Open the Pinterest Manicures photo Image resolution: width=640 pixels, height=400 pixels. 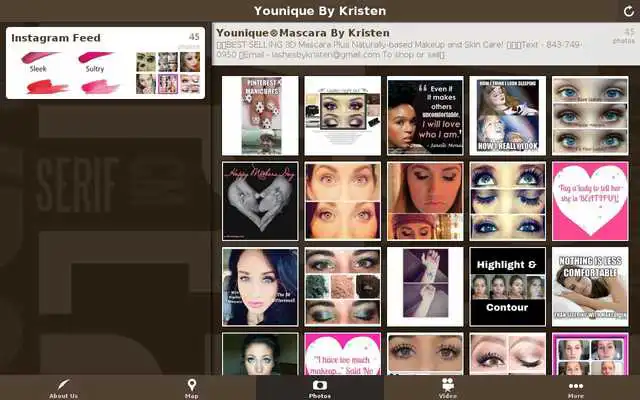click(x=260, y=116)
